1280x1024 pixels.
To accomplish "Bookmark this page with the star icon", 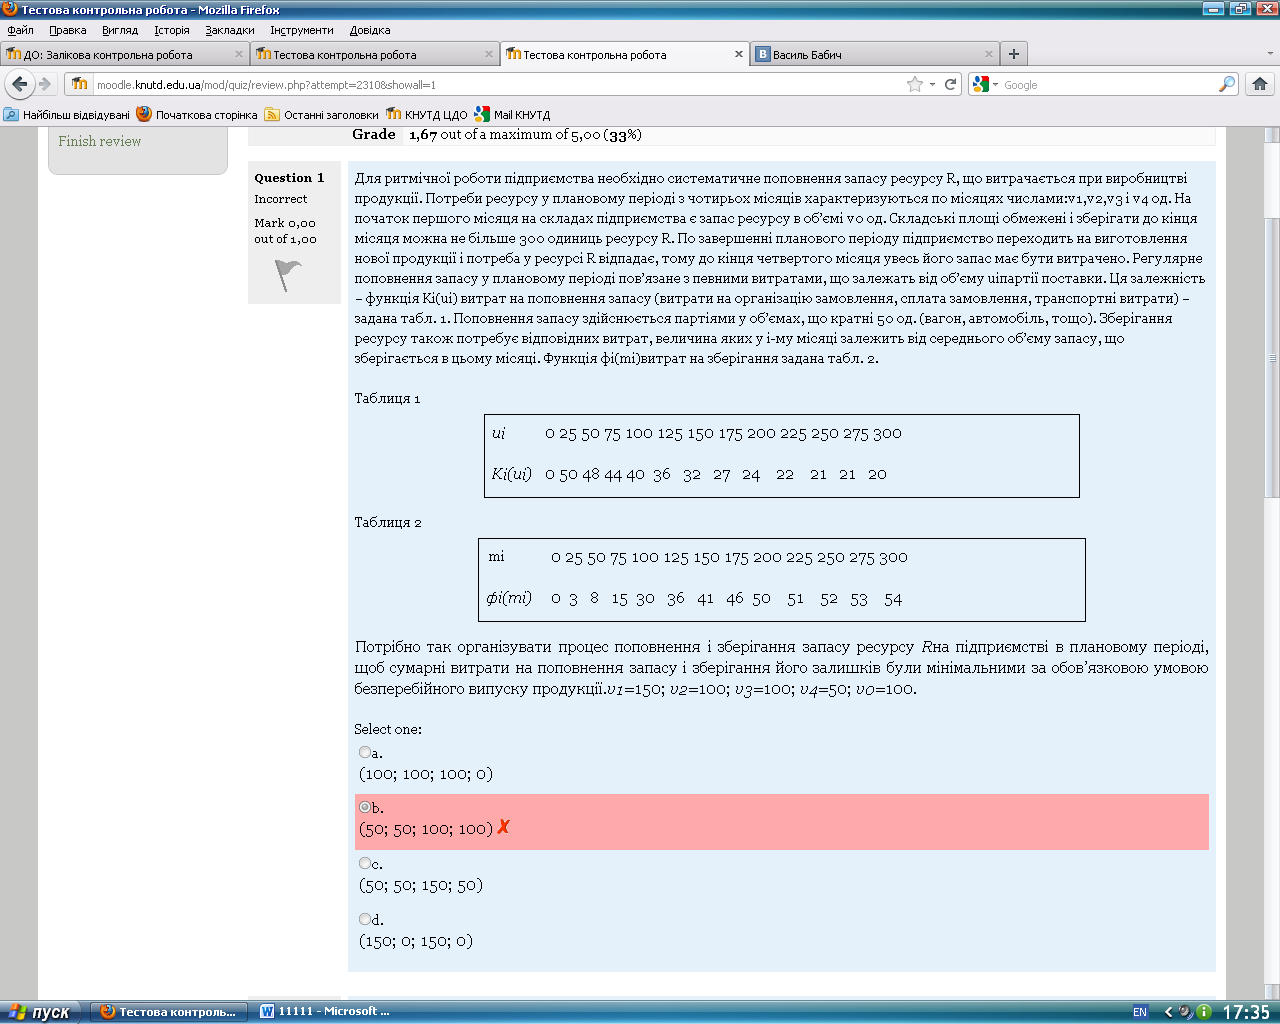I will click(914, 84).
